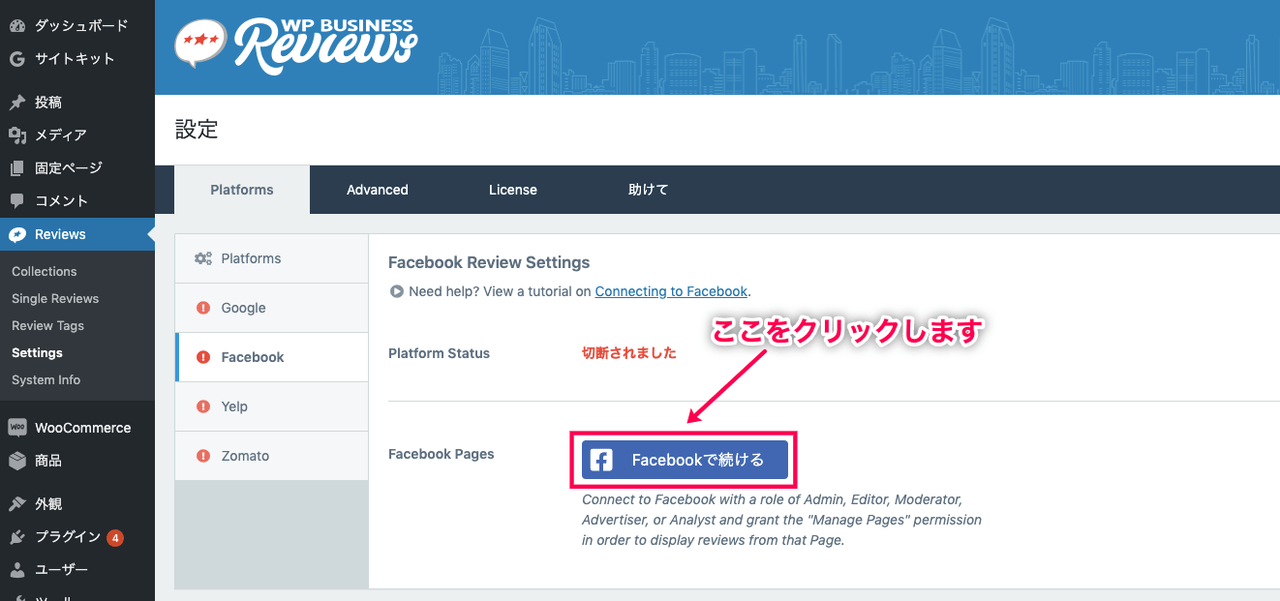Click the Facebookで続ける button
The width and height of the screenshot is (1280, 601).
(x=685, y=460)
